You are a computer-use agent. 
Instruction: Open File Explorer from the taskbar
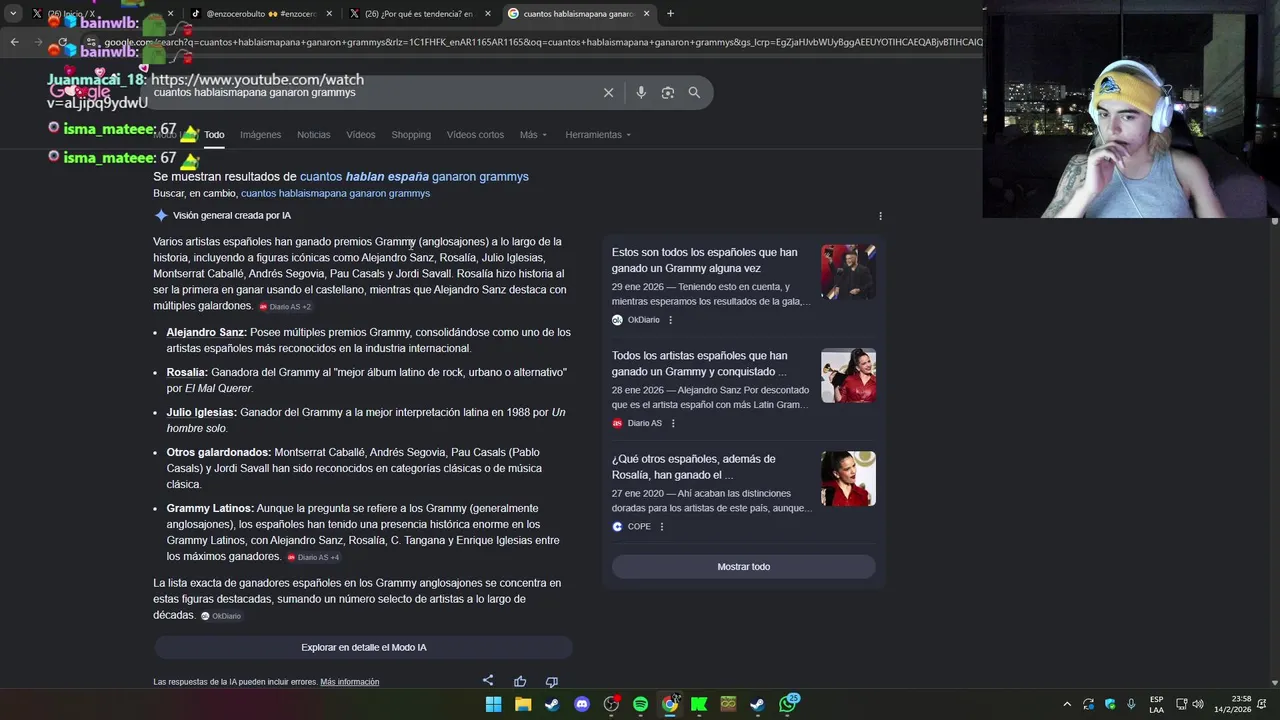[523, 704]
